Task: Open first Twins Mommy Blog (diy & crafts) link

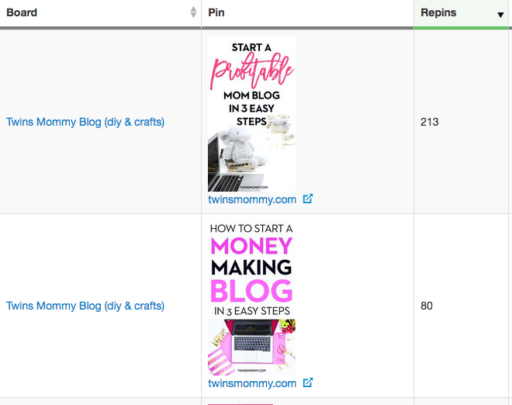Action: click(85, 122)
